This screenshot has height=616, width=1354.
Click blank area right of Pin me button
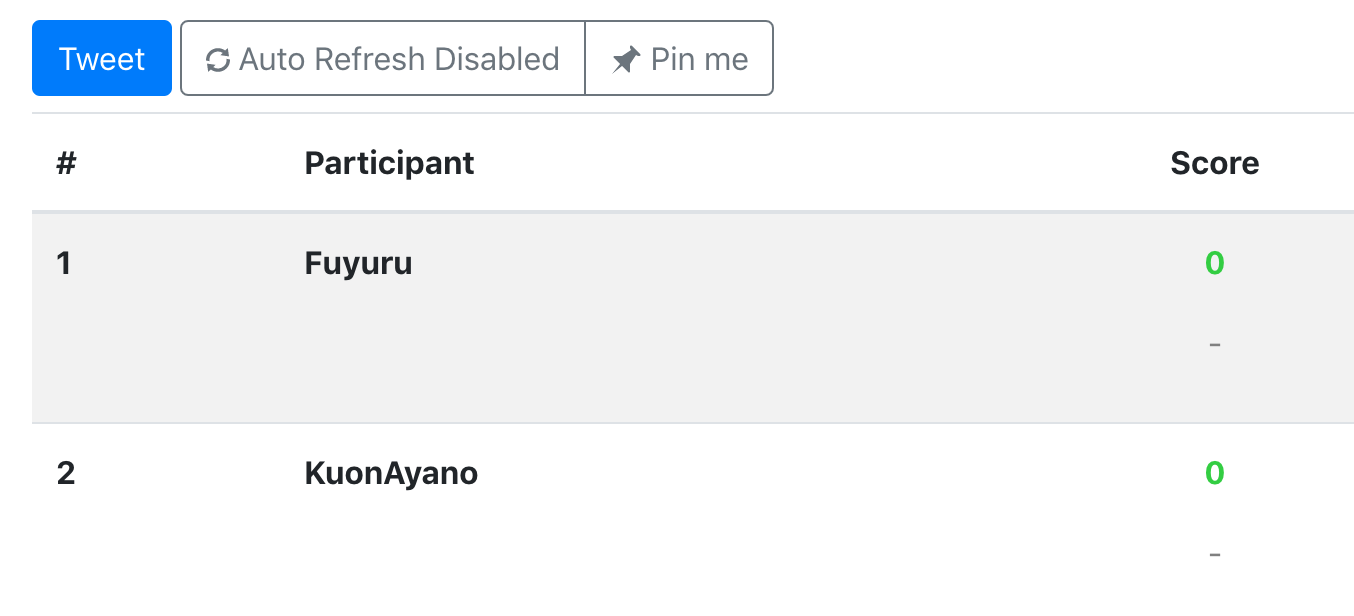tap(1060, 58)
